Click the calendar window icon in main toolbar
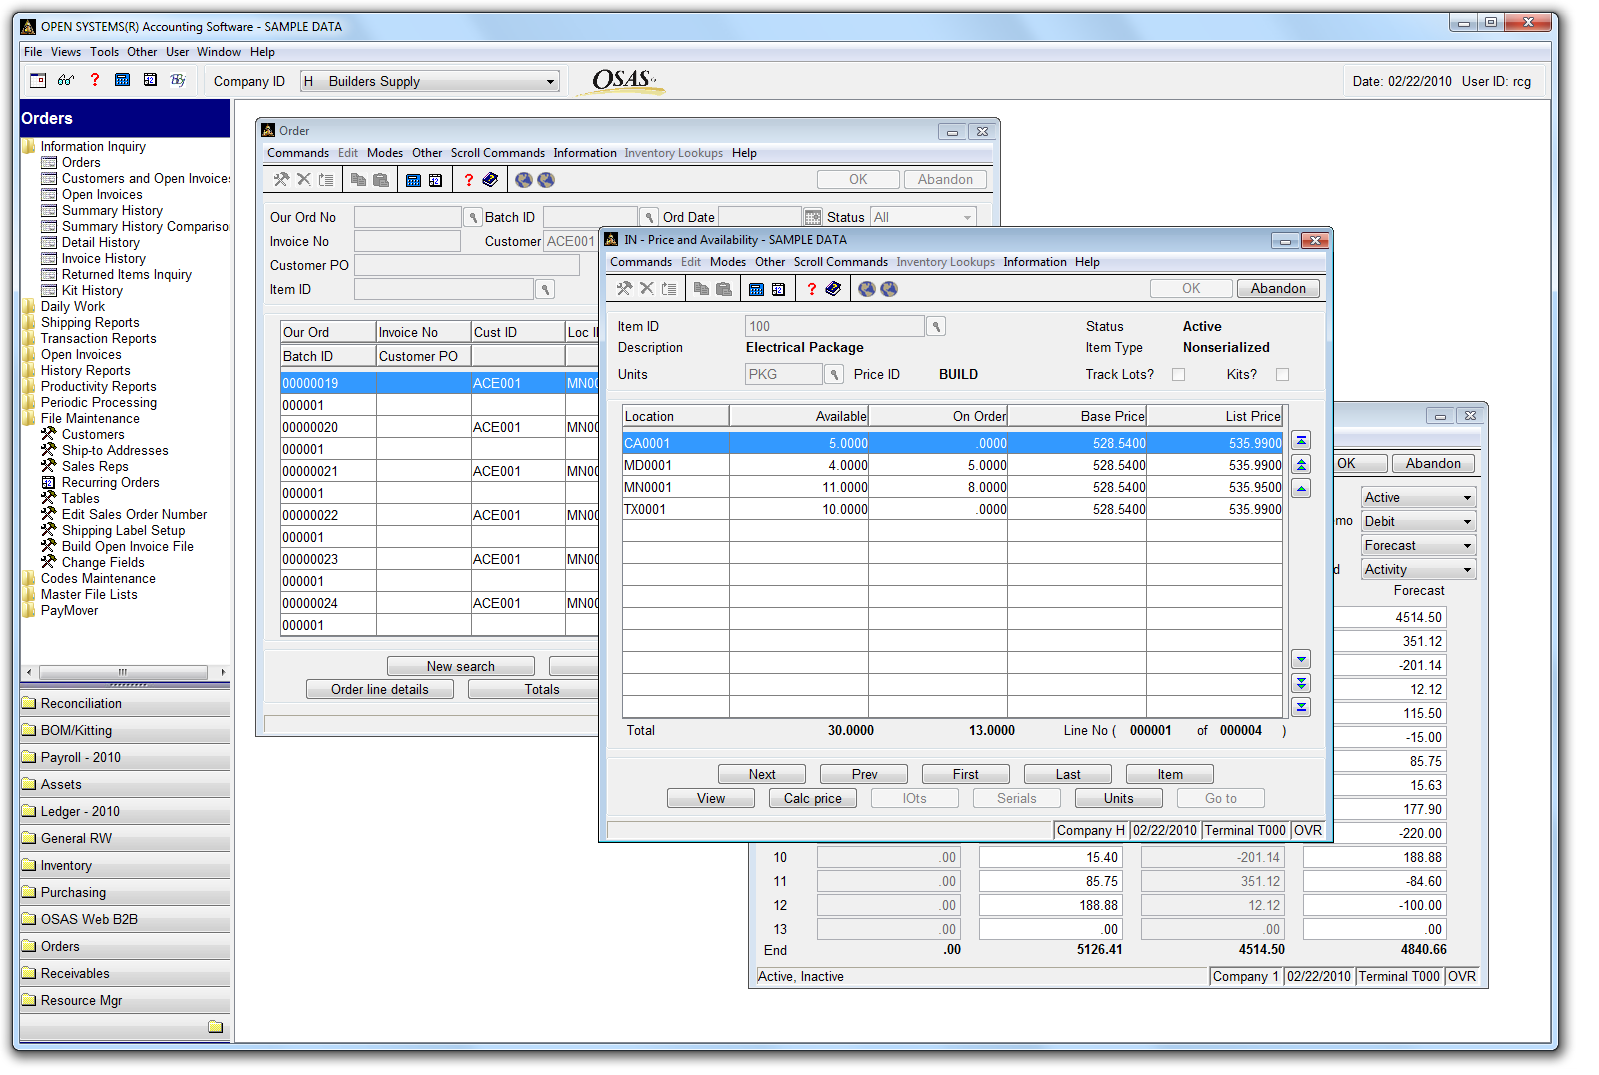The height and width of the screenshot is (1075, 1599). coord(38,80)
